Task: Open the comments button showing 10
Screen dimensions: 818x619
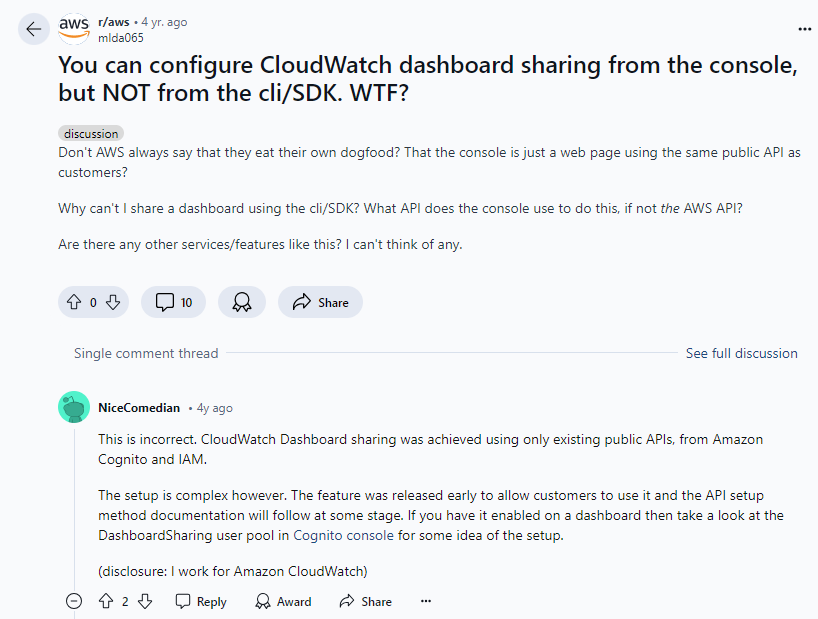Action: click(173, 302)
